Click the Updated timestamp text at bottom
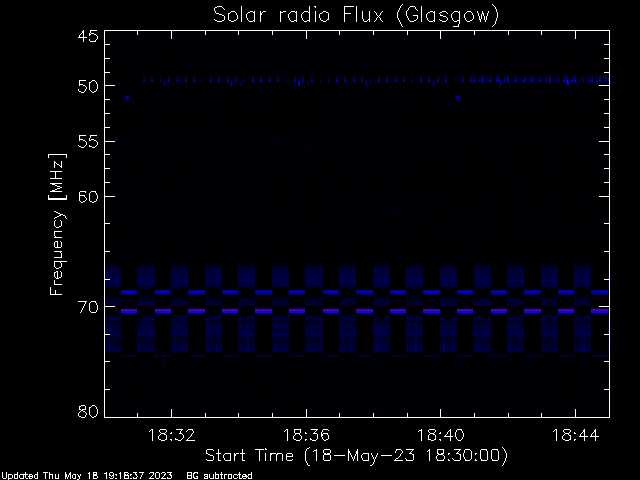Image resolution: width=640 pixels, height=480 pixels. [x=87, y=476]
